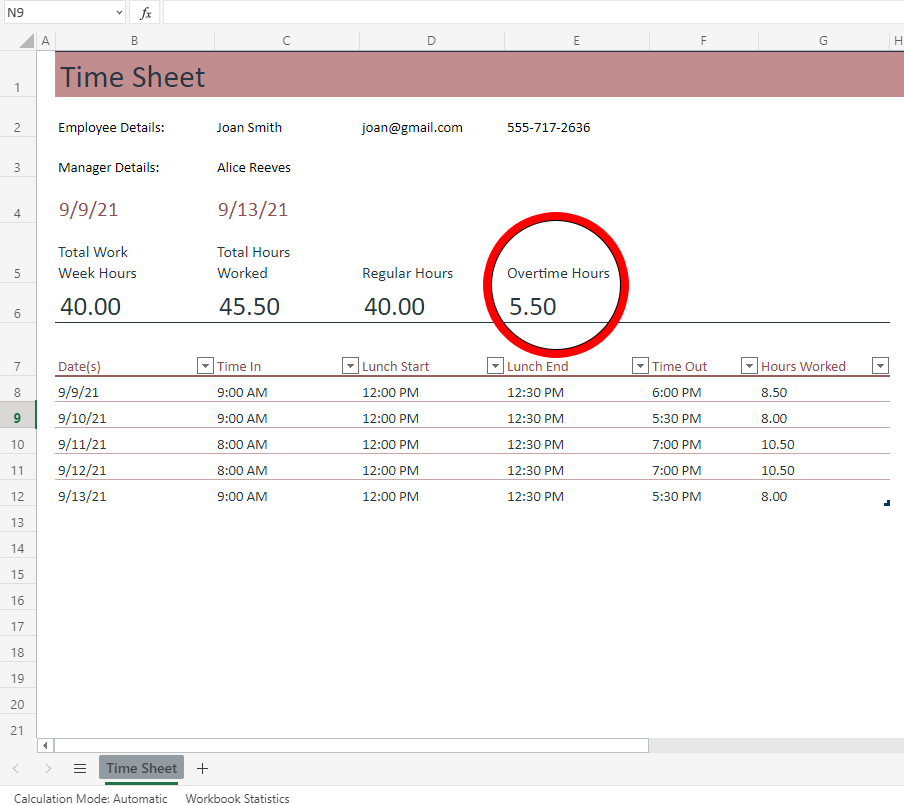Add a new sheet with plus icon

203,768
